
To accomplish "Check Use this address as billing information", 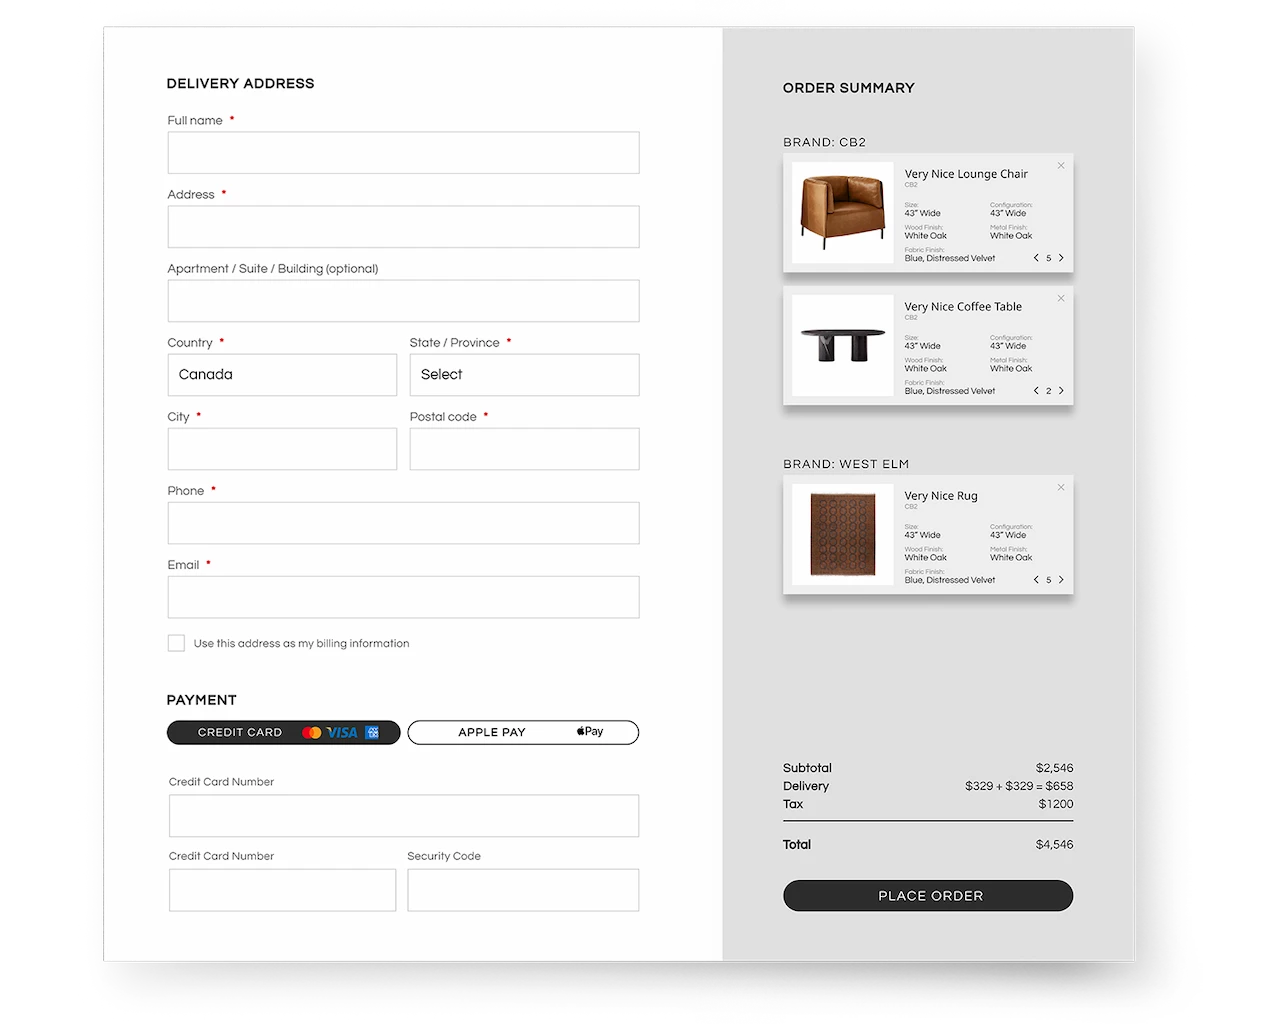I will coord(176,643).
